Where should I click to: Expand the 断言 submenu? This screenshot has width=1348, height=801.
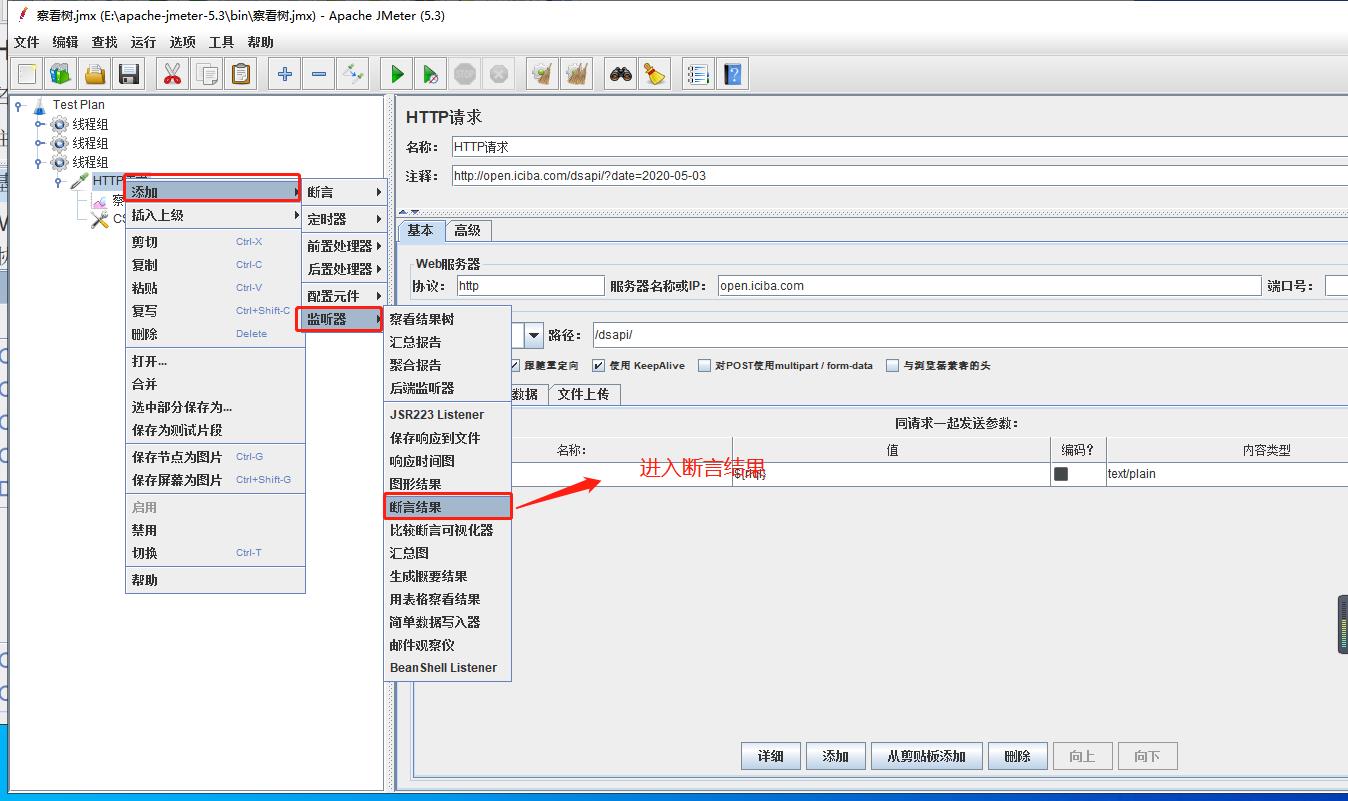344,192
